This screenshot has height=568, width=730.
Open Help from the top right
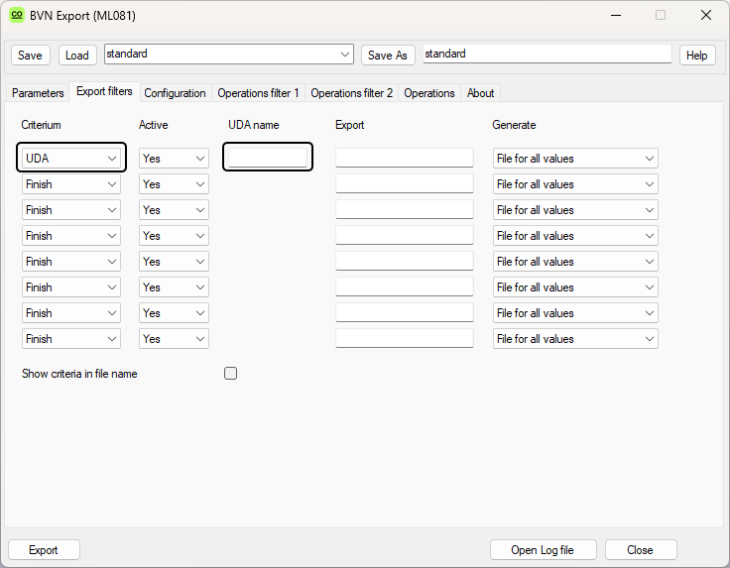(697, 55)
